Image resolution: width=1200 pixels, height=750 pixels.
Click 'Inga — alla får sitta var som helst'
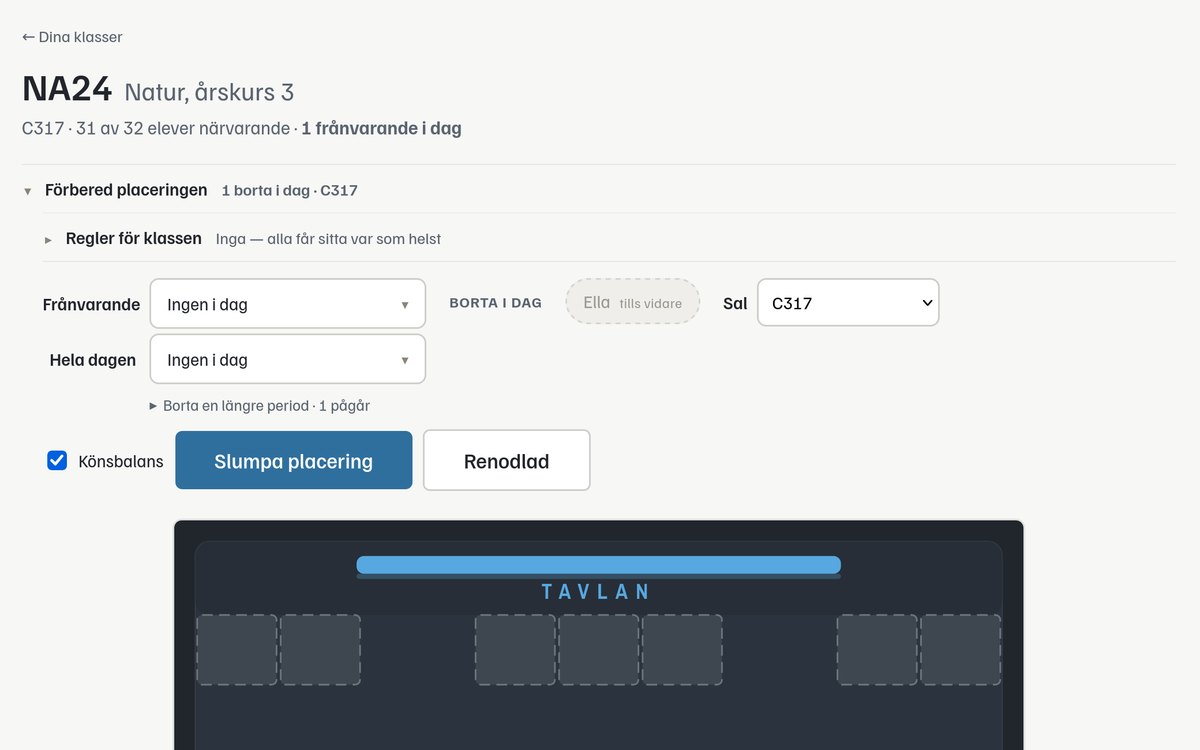tap(328, 239)
